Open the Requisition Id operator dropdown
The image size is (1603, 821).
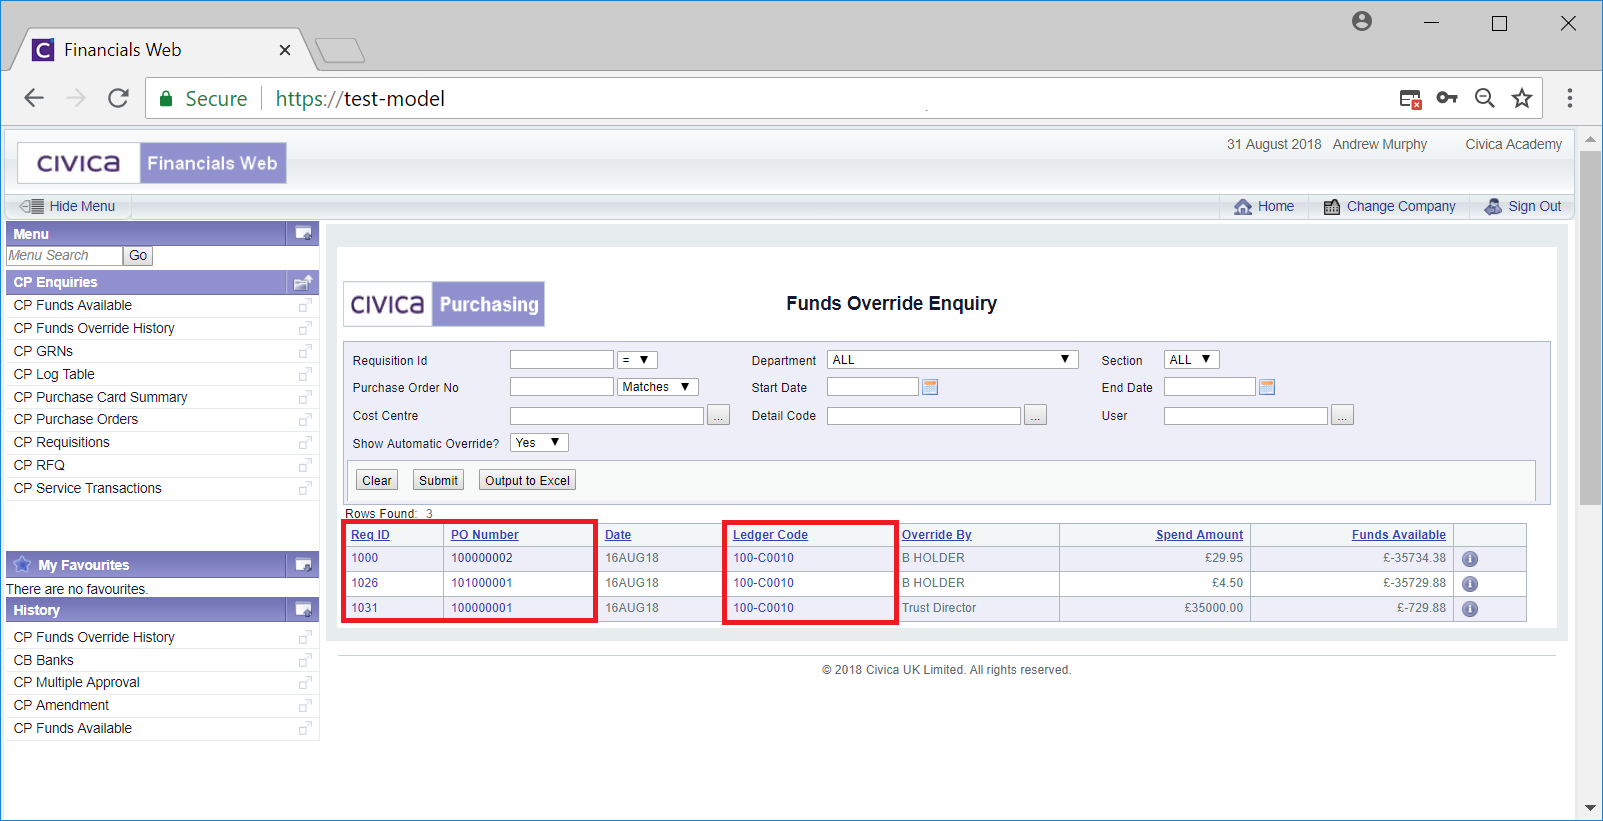click(637, 360)
